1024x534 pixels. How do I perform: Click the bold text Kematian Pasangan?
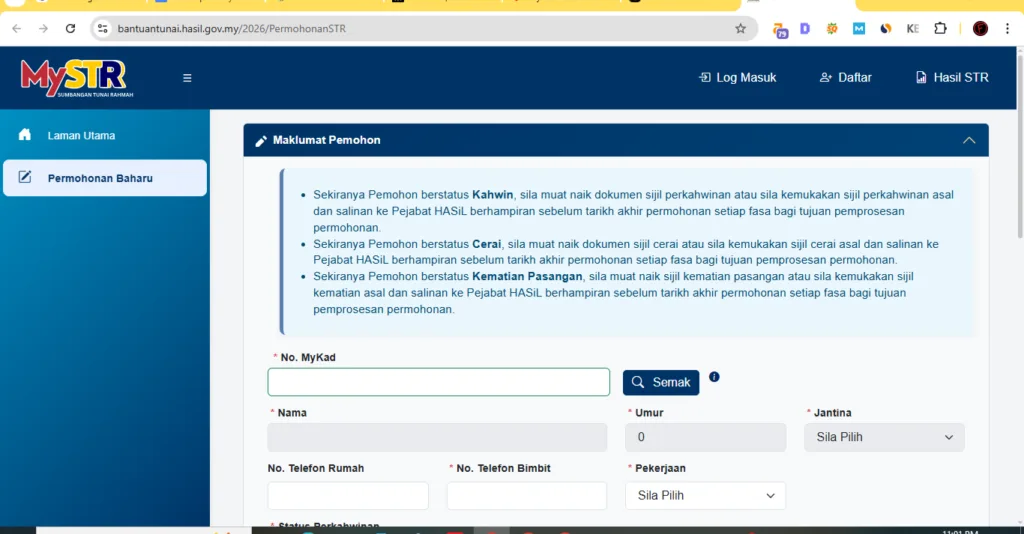coord(527,276)
